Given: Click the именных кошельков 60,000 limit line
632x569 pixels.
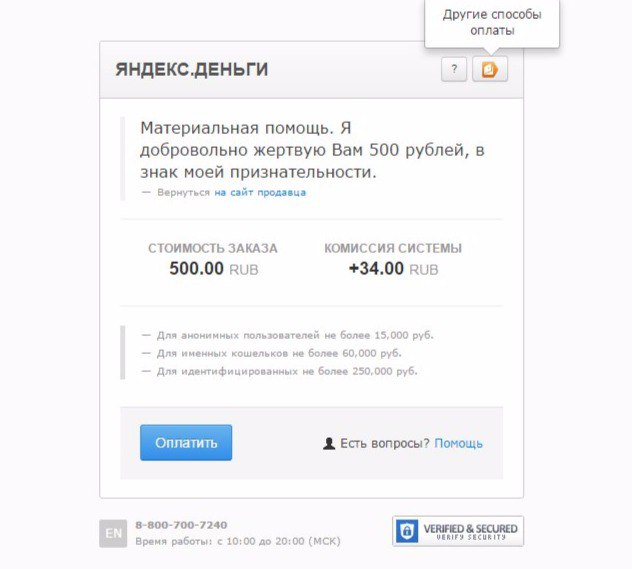Looking at the screenshot, I should (272, 353).
